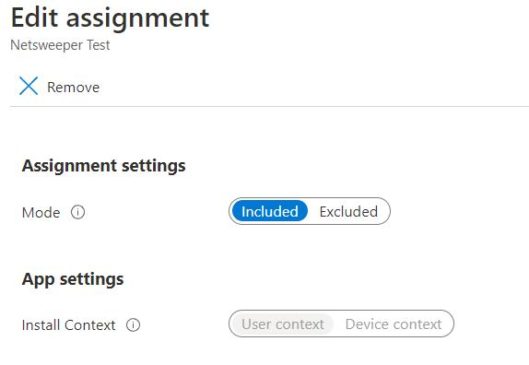Click the blue X Remove icon
Image resolution: width=529 pixels, height=365 pixels.
[x=29, y=86]
